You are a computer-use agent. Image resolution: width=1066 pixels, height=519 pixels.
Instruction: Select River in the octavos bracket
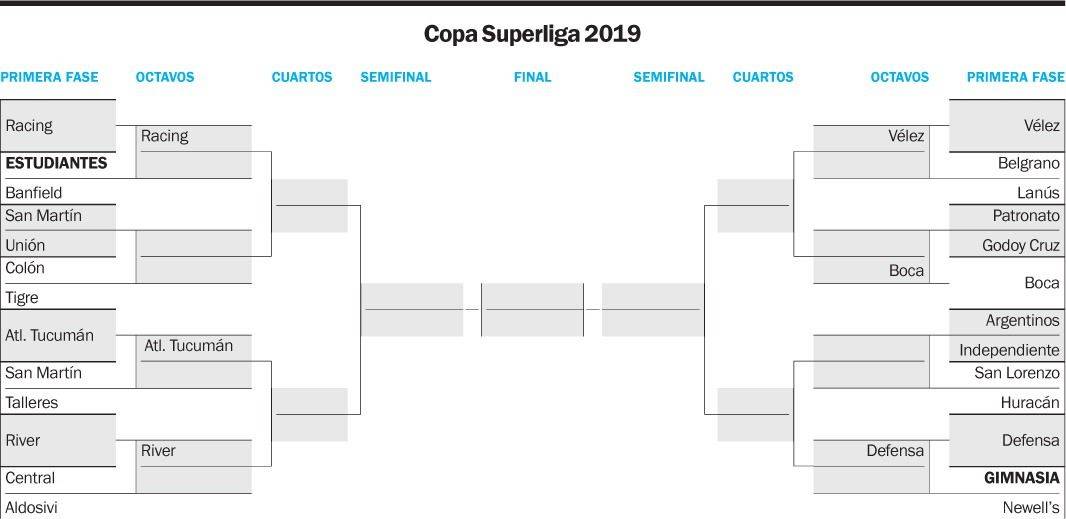(158, 450)
